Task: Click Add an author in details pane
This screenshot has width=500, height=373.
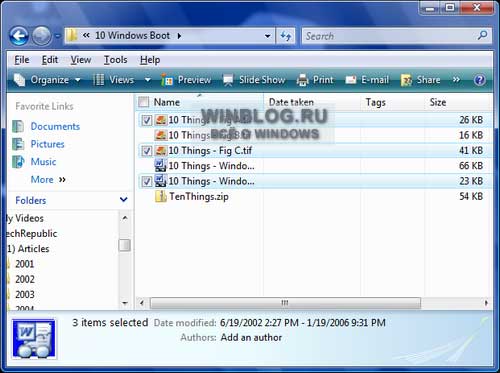Action: point(251,337)
